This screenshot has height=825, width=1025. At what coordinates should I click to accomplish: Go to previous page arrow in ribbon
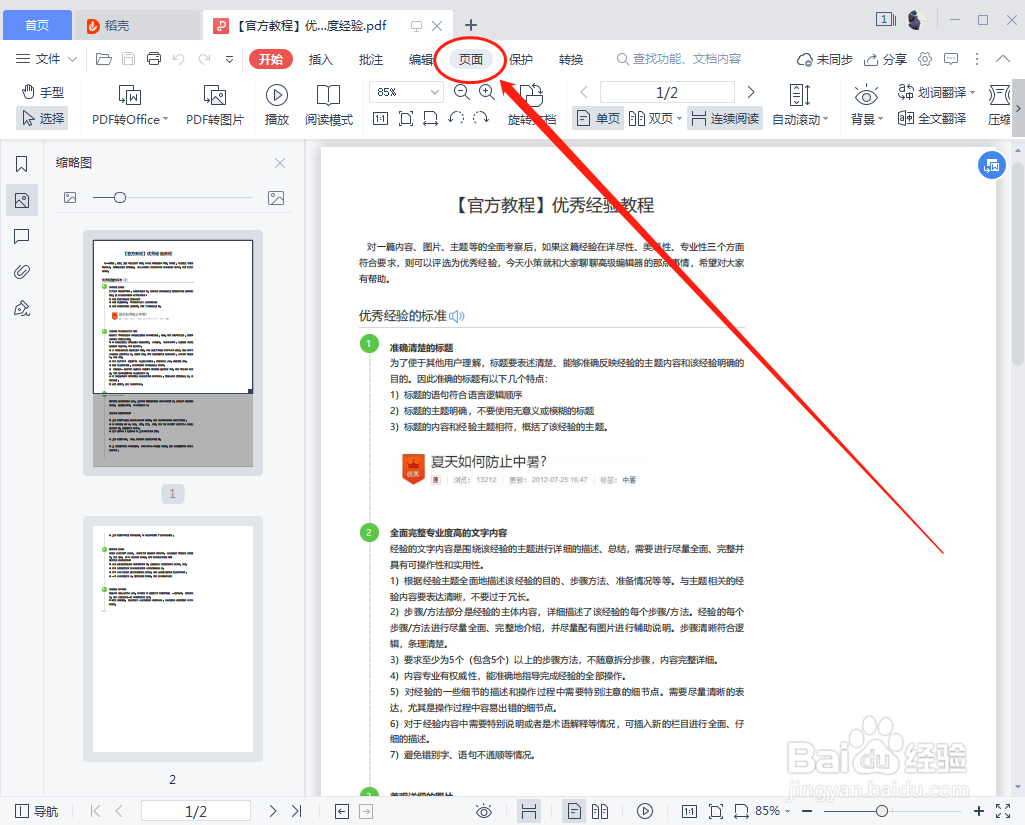(x=584, y=92)
